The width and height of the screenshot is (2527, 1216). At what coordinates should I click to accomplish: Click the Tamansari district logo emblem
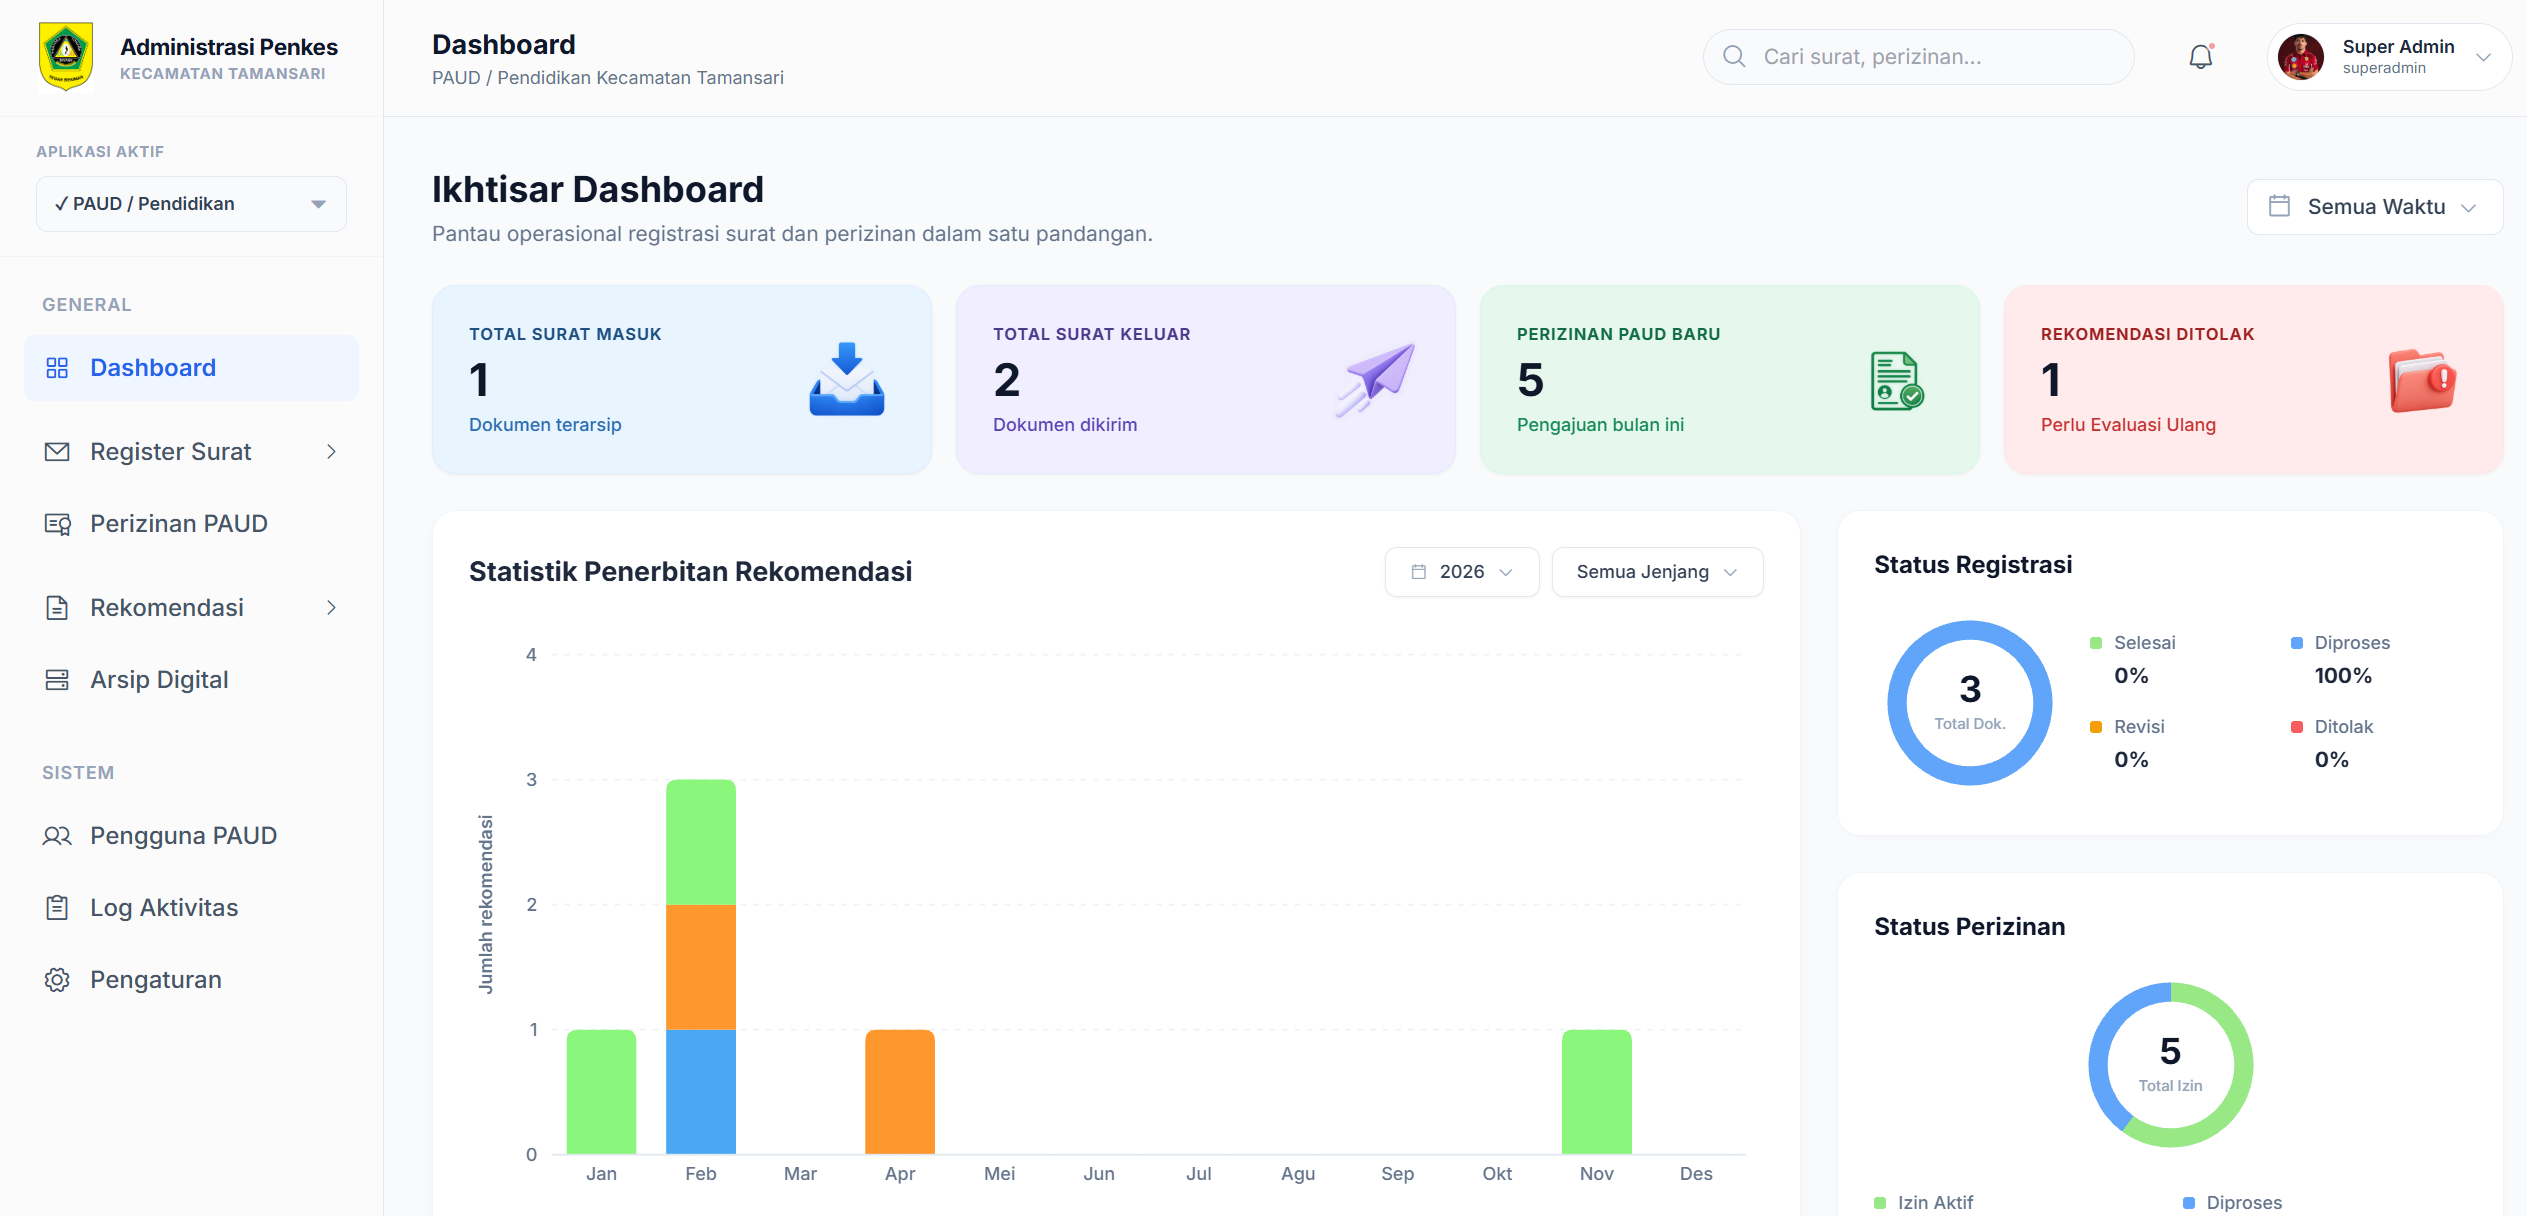tap(66, 57)
